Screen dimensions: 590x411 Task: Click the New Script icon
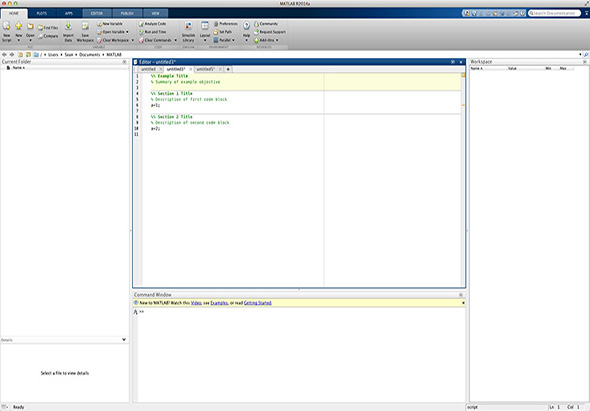click(x=6, y=26)
